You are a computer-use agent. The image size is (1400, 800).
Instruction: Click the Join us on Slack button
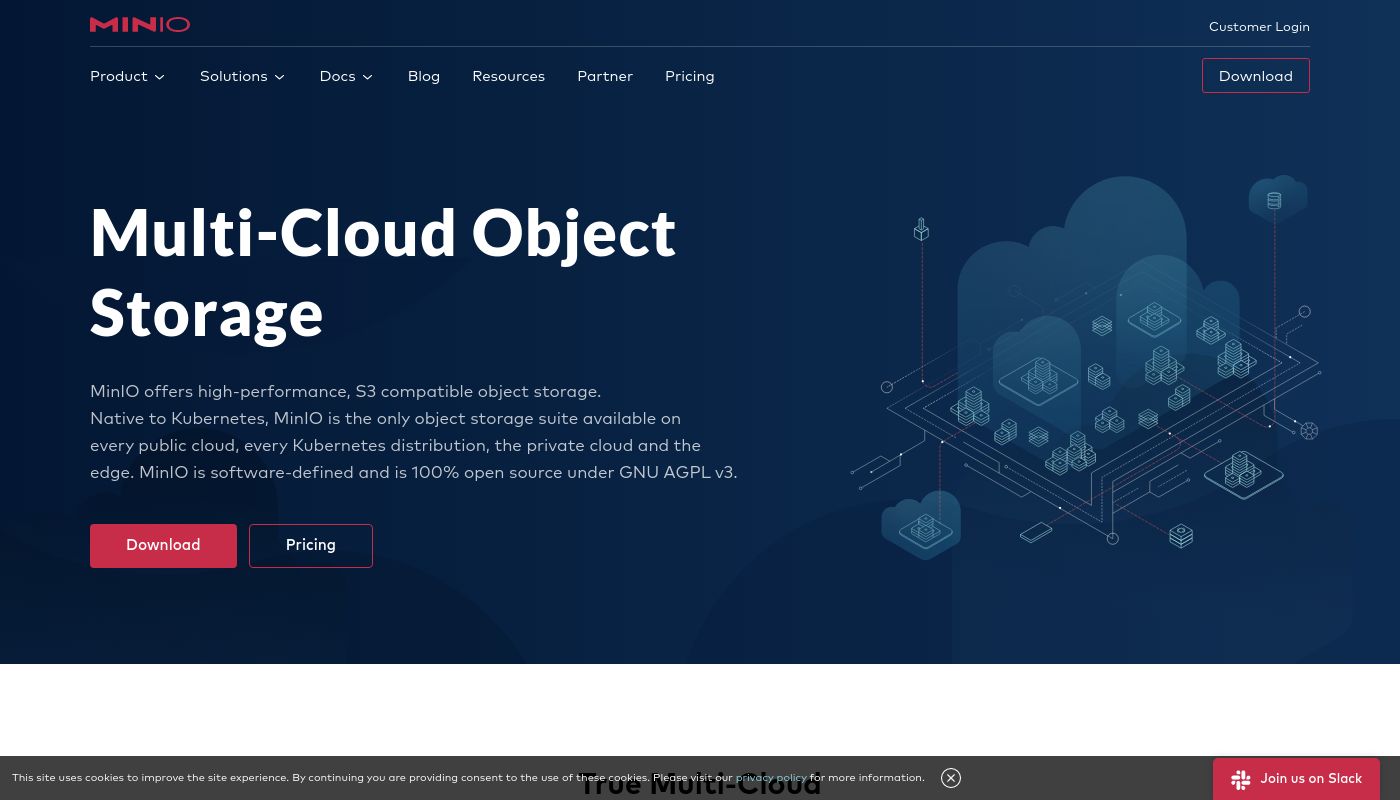1296,779
